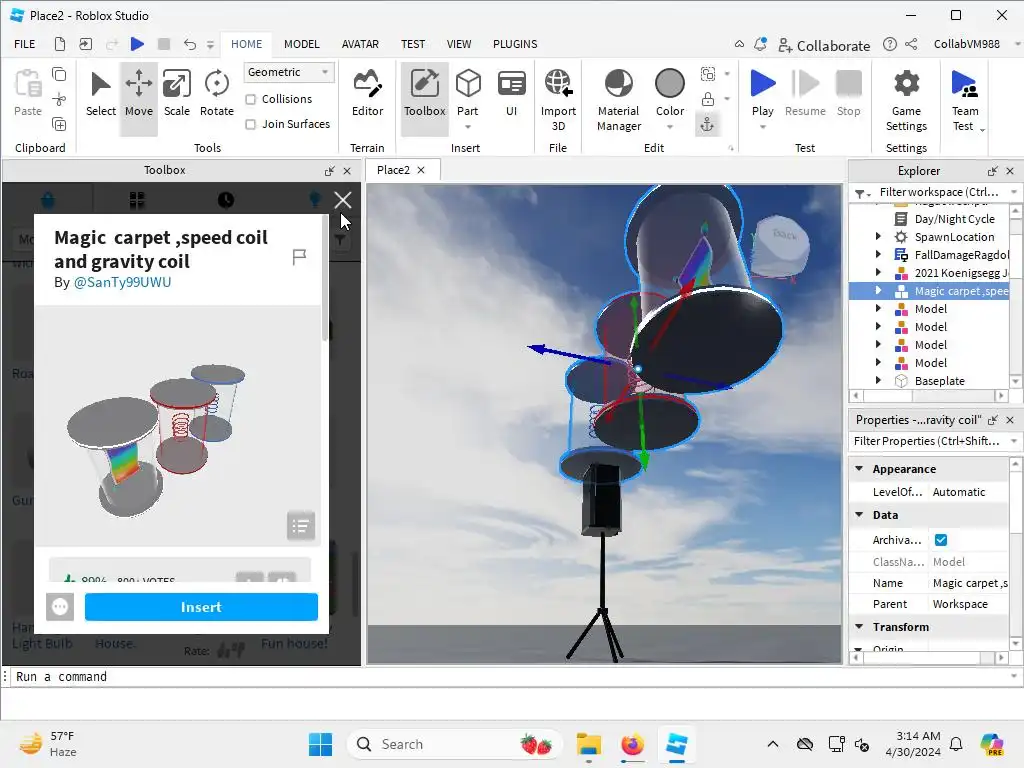Click the Insert button
1024x768 pixels.
coord(201,607)
